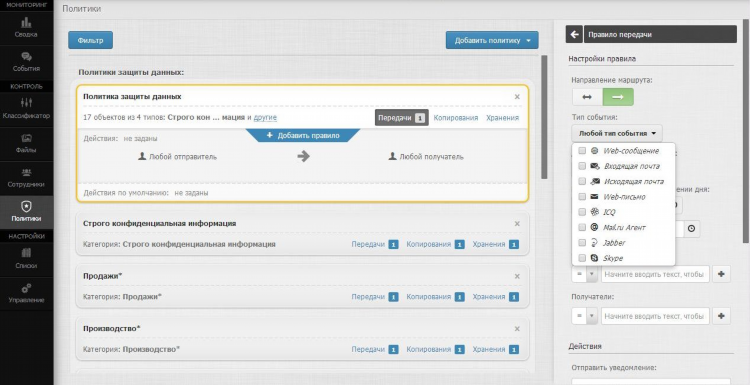Open the equals operator dropdown for Получатели

[585, 316]
